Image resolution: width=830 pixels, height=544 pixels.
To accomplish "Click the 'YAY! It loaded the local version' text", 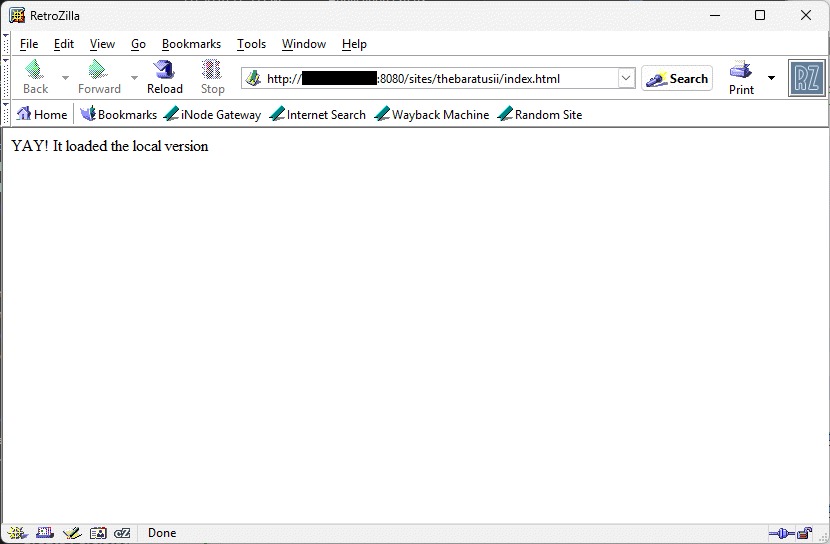I will [110, 146].
